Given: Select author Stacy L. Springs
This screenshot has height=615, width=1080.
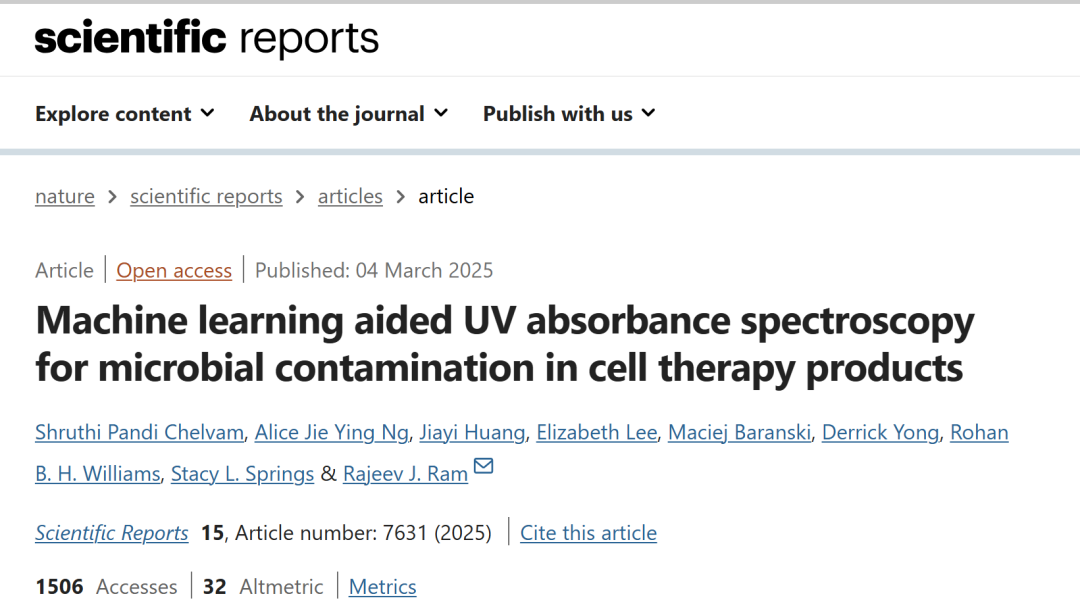Looking at the screenshot, I should tap(242, 474).
